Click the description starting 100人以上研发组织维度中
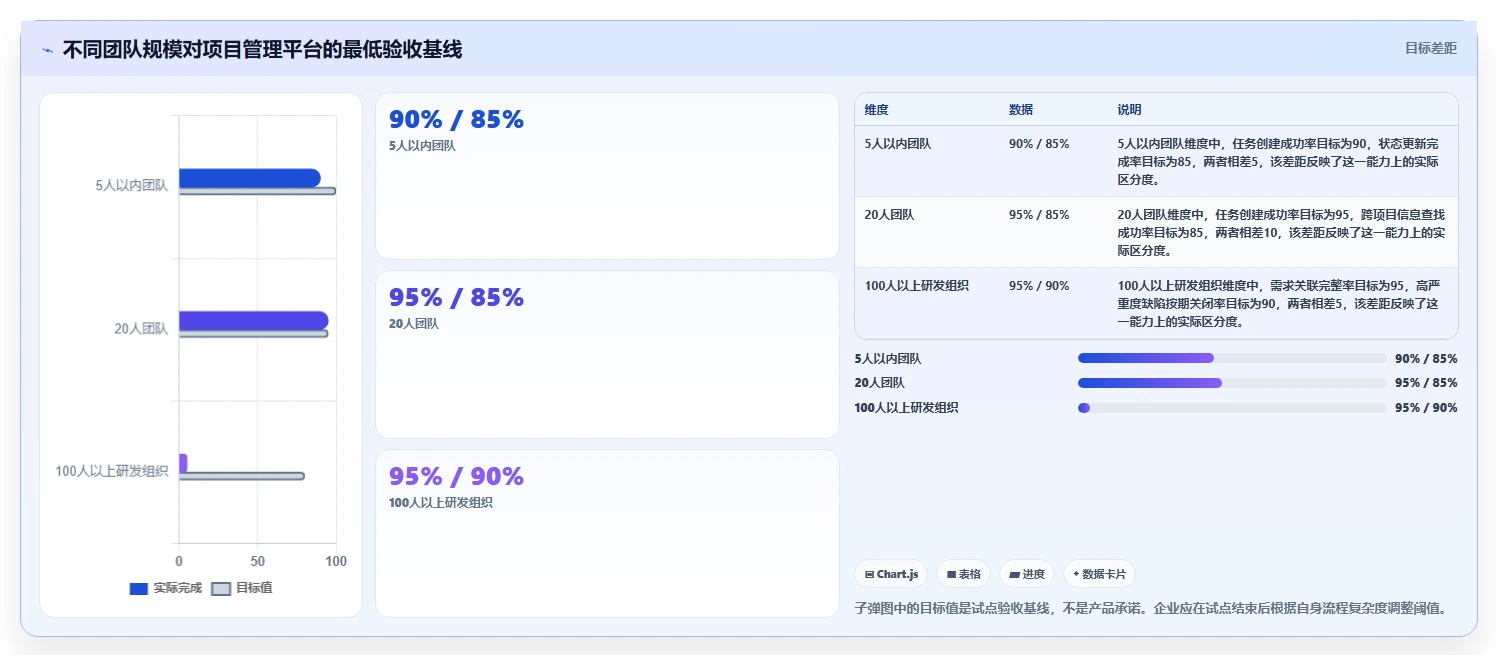 click(x=1280, y=304)
